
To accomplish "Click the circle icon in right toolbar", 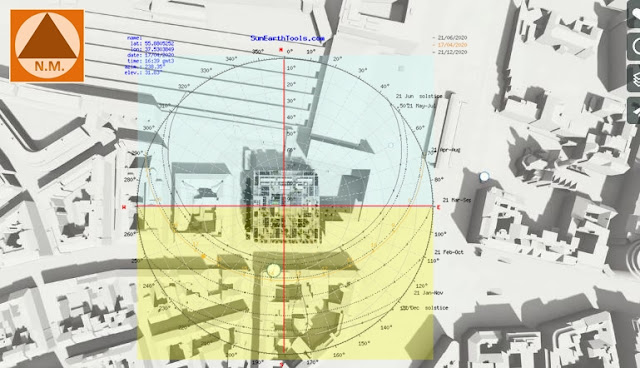I will pos(634,46).
